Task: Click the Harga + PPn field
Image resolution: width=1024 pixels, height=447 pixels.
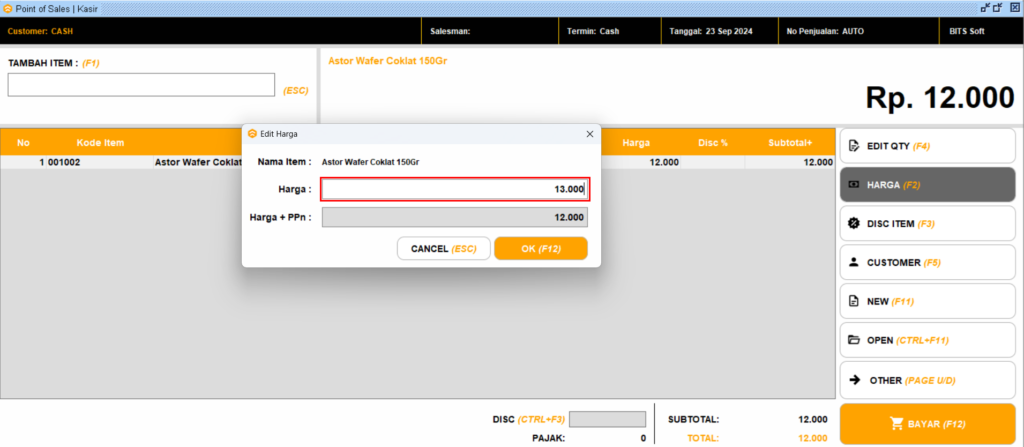Action: pos(455,217)
